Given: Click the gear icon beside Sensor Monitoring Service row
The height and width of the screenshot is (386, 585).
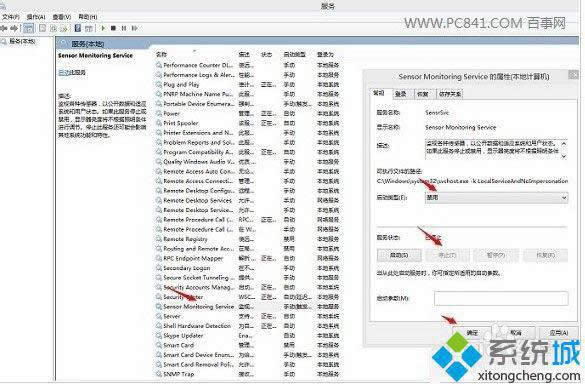Looking at the screenshot, I should tap(159, 307).
